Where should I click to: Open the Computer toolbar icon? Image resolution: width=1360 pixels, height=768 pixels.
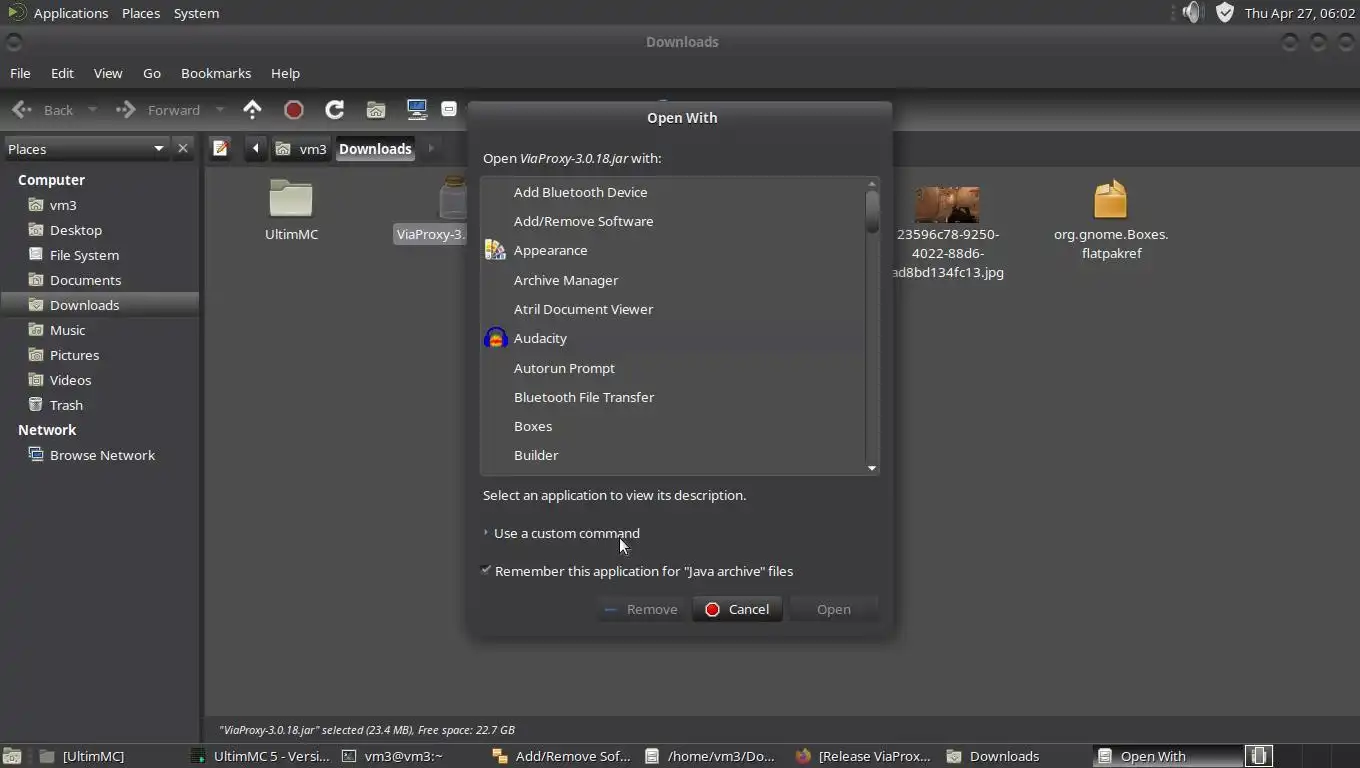pyautogui.click(x=417, y=110)
